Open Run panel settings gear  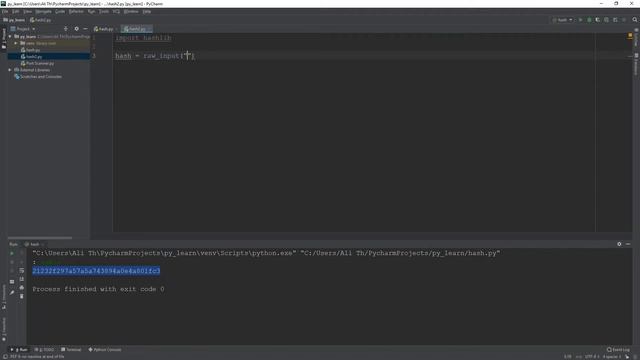(x=619, y=244)
